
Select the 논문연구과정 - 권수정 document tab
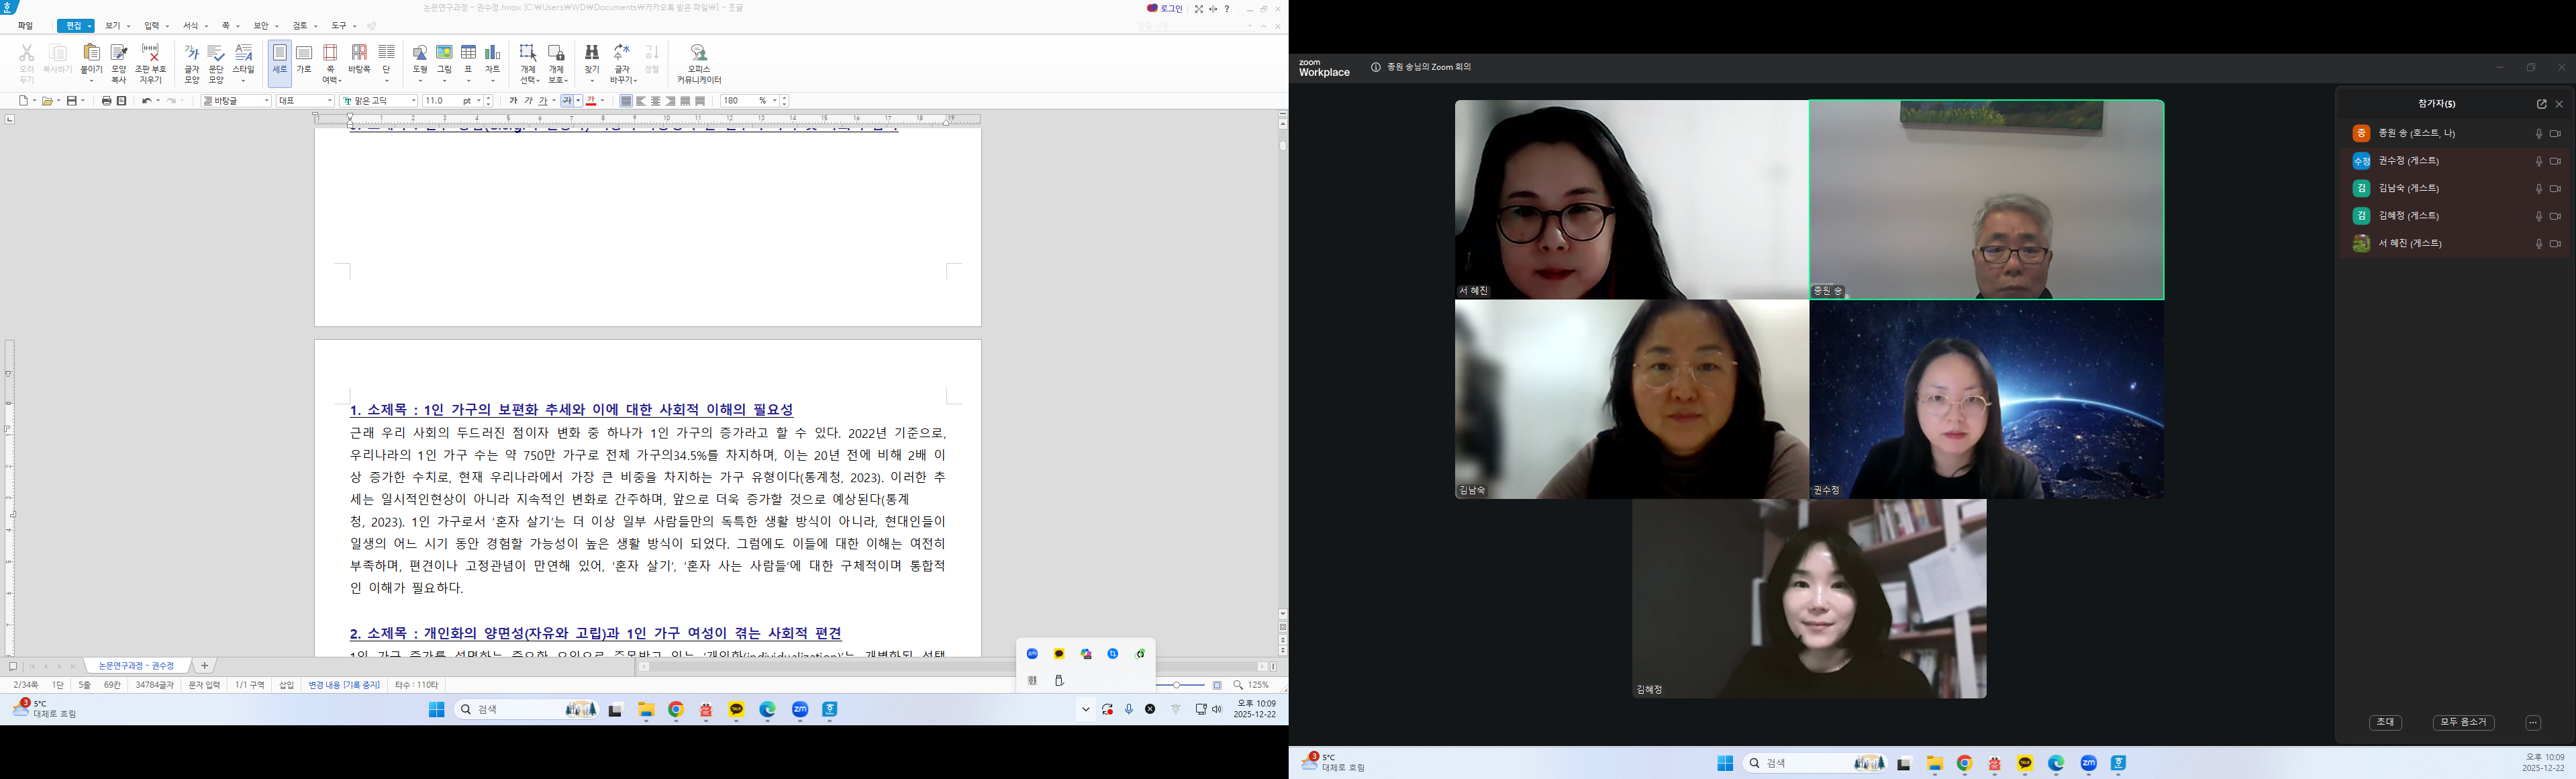pos(136,666)
